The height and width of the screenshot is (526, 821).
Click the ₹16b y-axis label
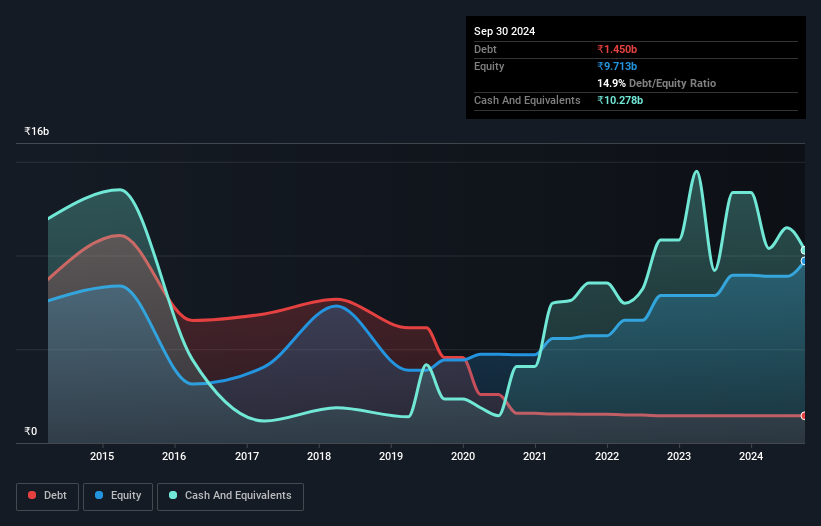(x=37, y=131)
